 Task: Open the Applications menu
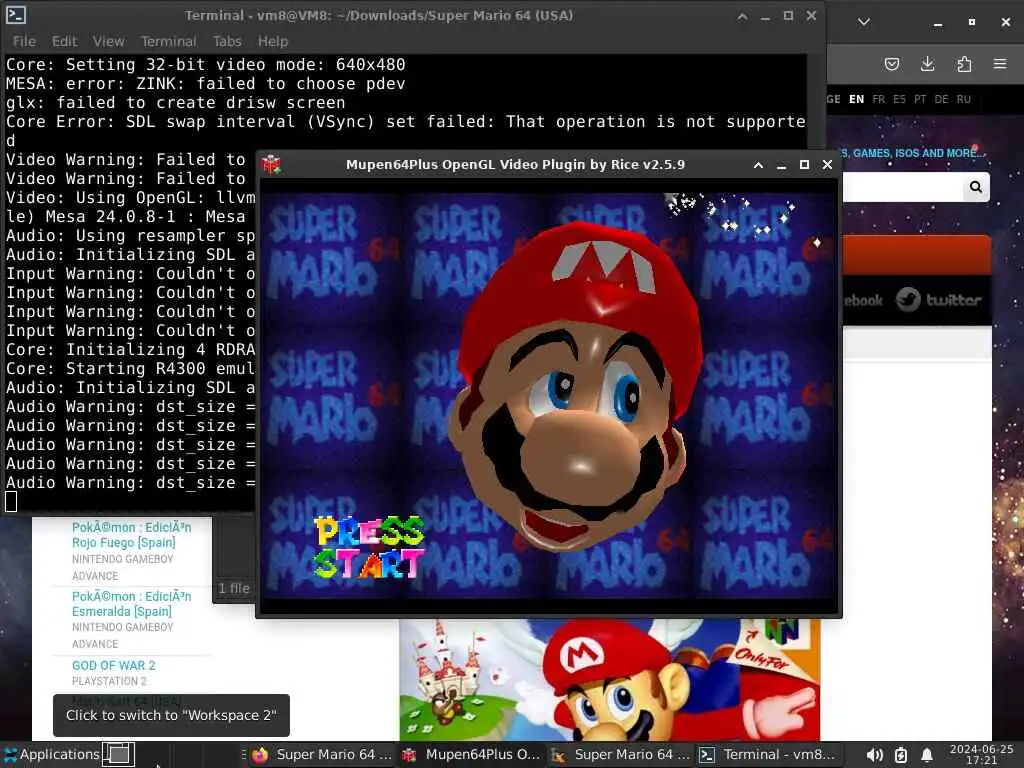pos(52,754)
